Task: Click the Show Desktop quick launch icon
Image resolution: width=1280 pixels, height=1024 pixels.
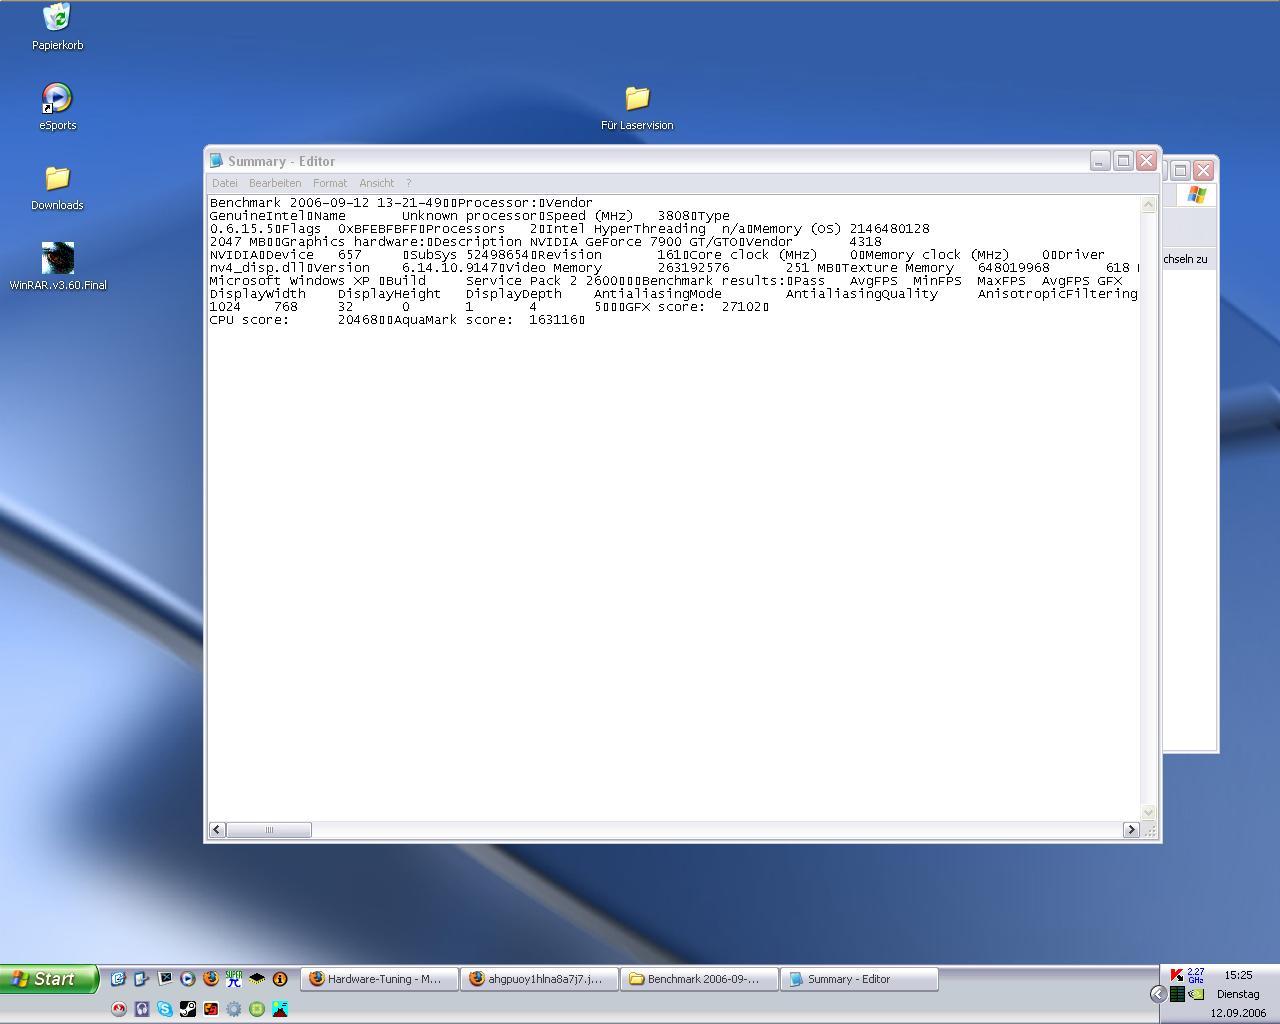Action: pyautogui.click(x=140, y=979)
